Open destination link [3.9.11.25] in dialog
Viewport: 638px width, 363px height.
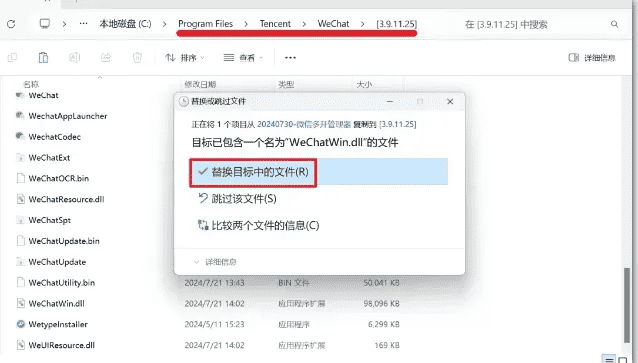click(398, 124)
